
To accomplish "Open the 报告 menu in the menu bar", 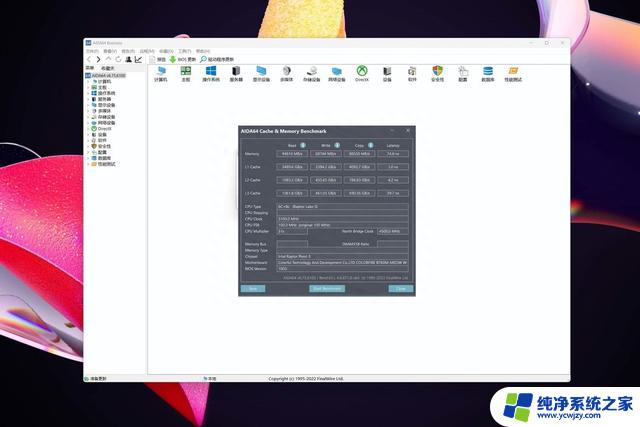I will coord(128,51).
